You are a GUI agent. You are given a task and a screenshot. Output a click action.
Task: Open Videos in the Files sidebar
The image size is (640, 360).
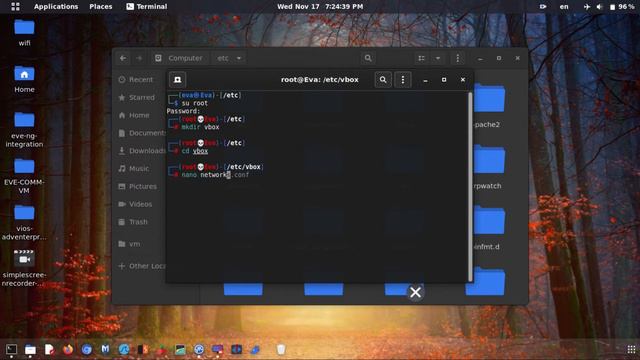[140, 204]
